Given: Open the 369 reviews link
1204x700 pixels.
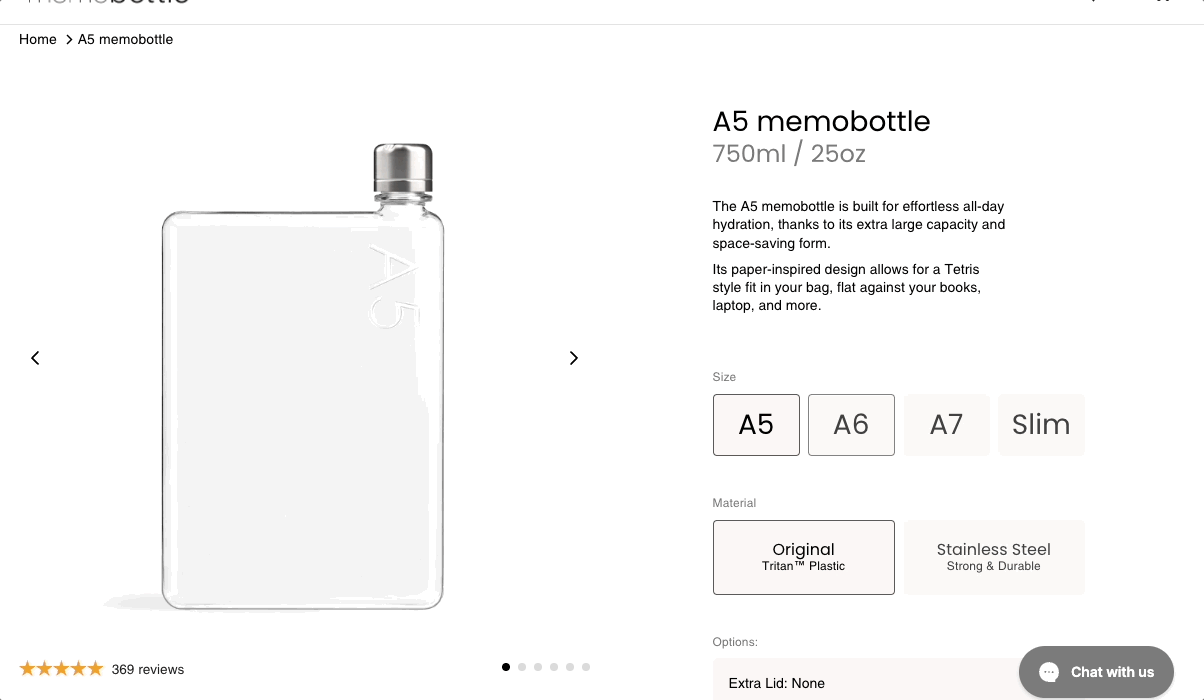Looking at the screenshot, I should (x=148, y=670).
